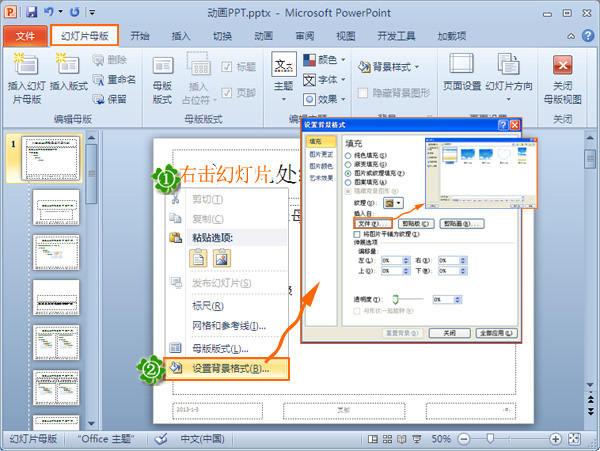Toggle Tile picture as texture checkbox

click(x=357, y=234)
